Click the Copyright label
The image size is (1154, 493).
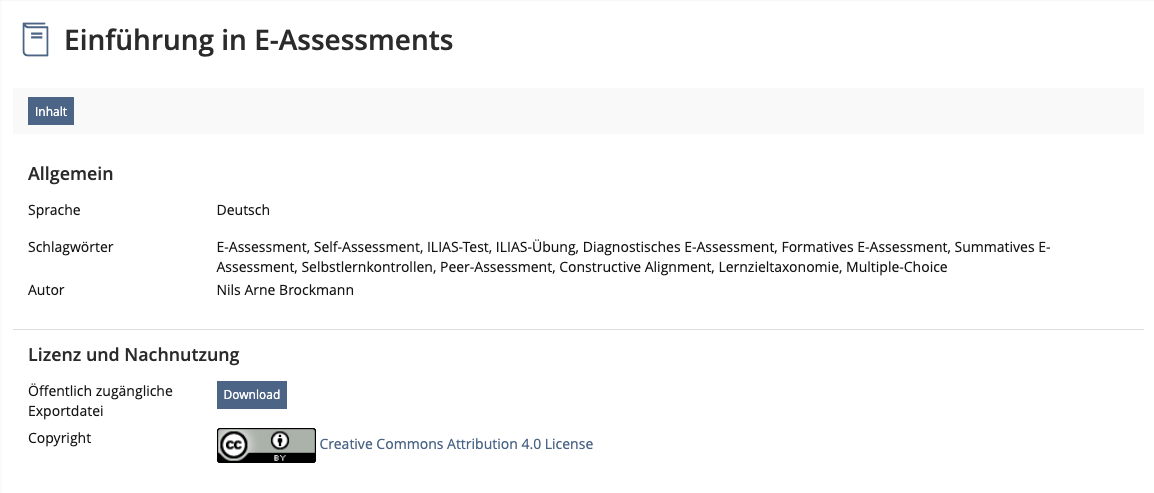[x=60, y=438]
